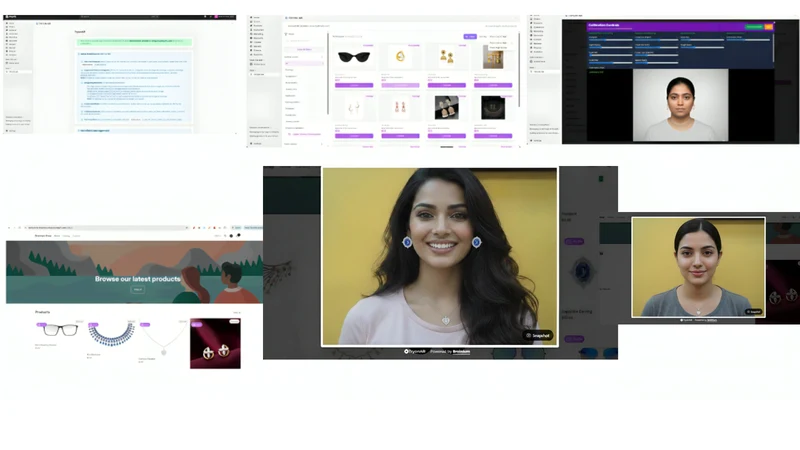Viewport: 800px width, 450px height.
Task: Click the button under 'Browse our latest products'
Action: (x=138, y=289)
